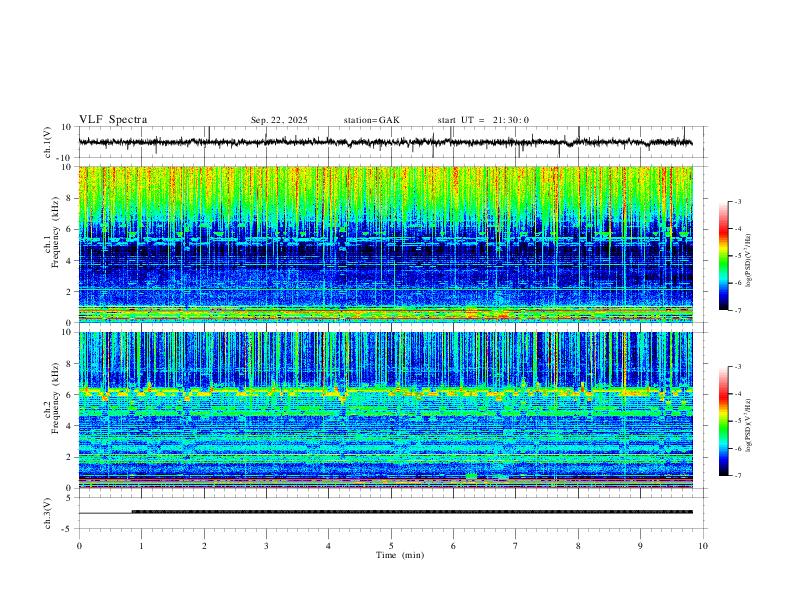Viewport: 792px width, 612px height.
Task: Click time axis tick label "8"
Action: (578, 546)
